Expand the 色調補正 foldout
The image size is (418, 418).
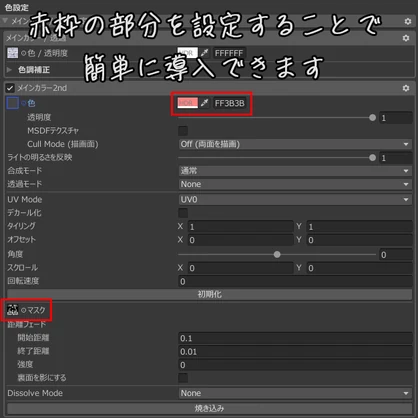[10, 70]
